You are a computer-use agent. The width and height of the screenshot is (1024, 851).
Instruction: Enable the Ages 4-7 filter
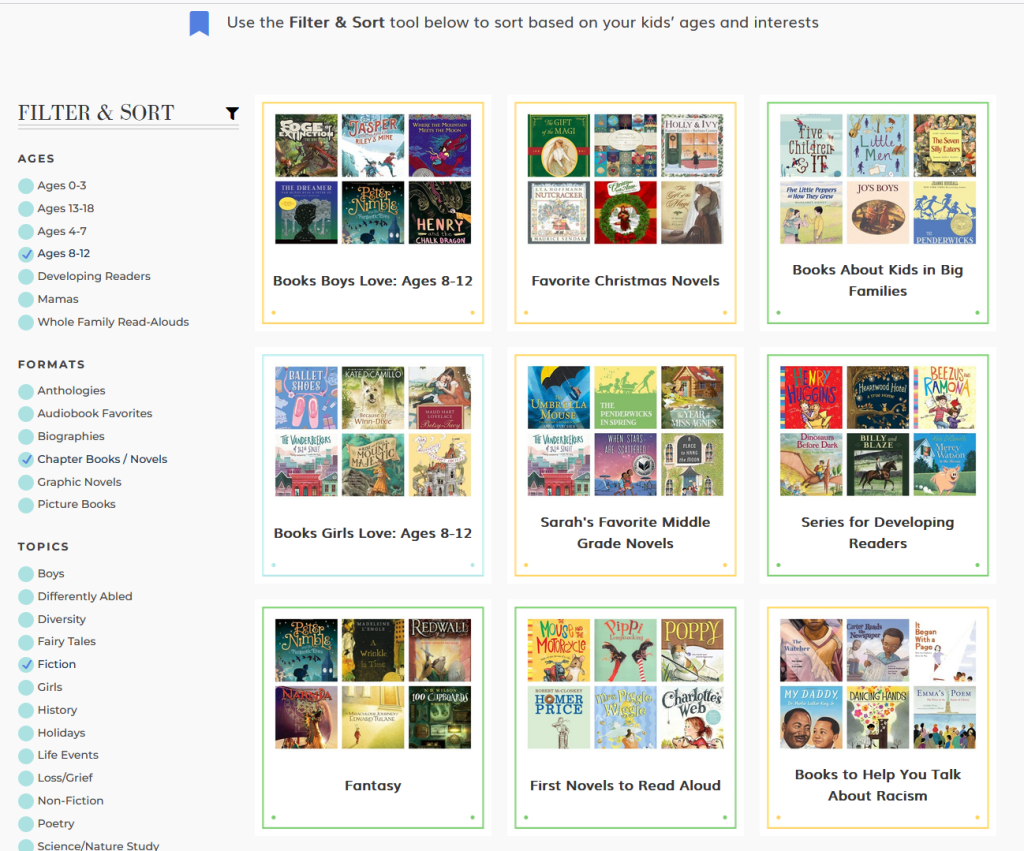(x=26, y=231)
